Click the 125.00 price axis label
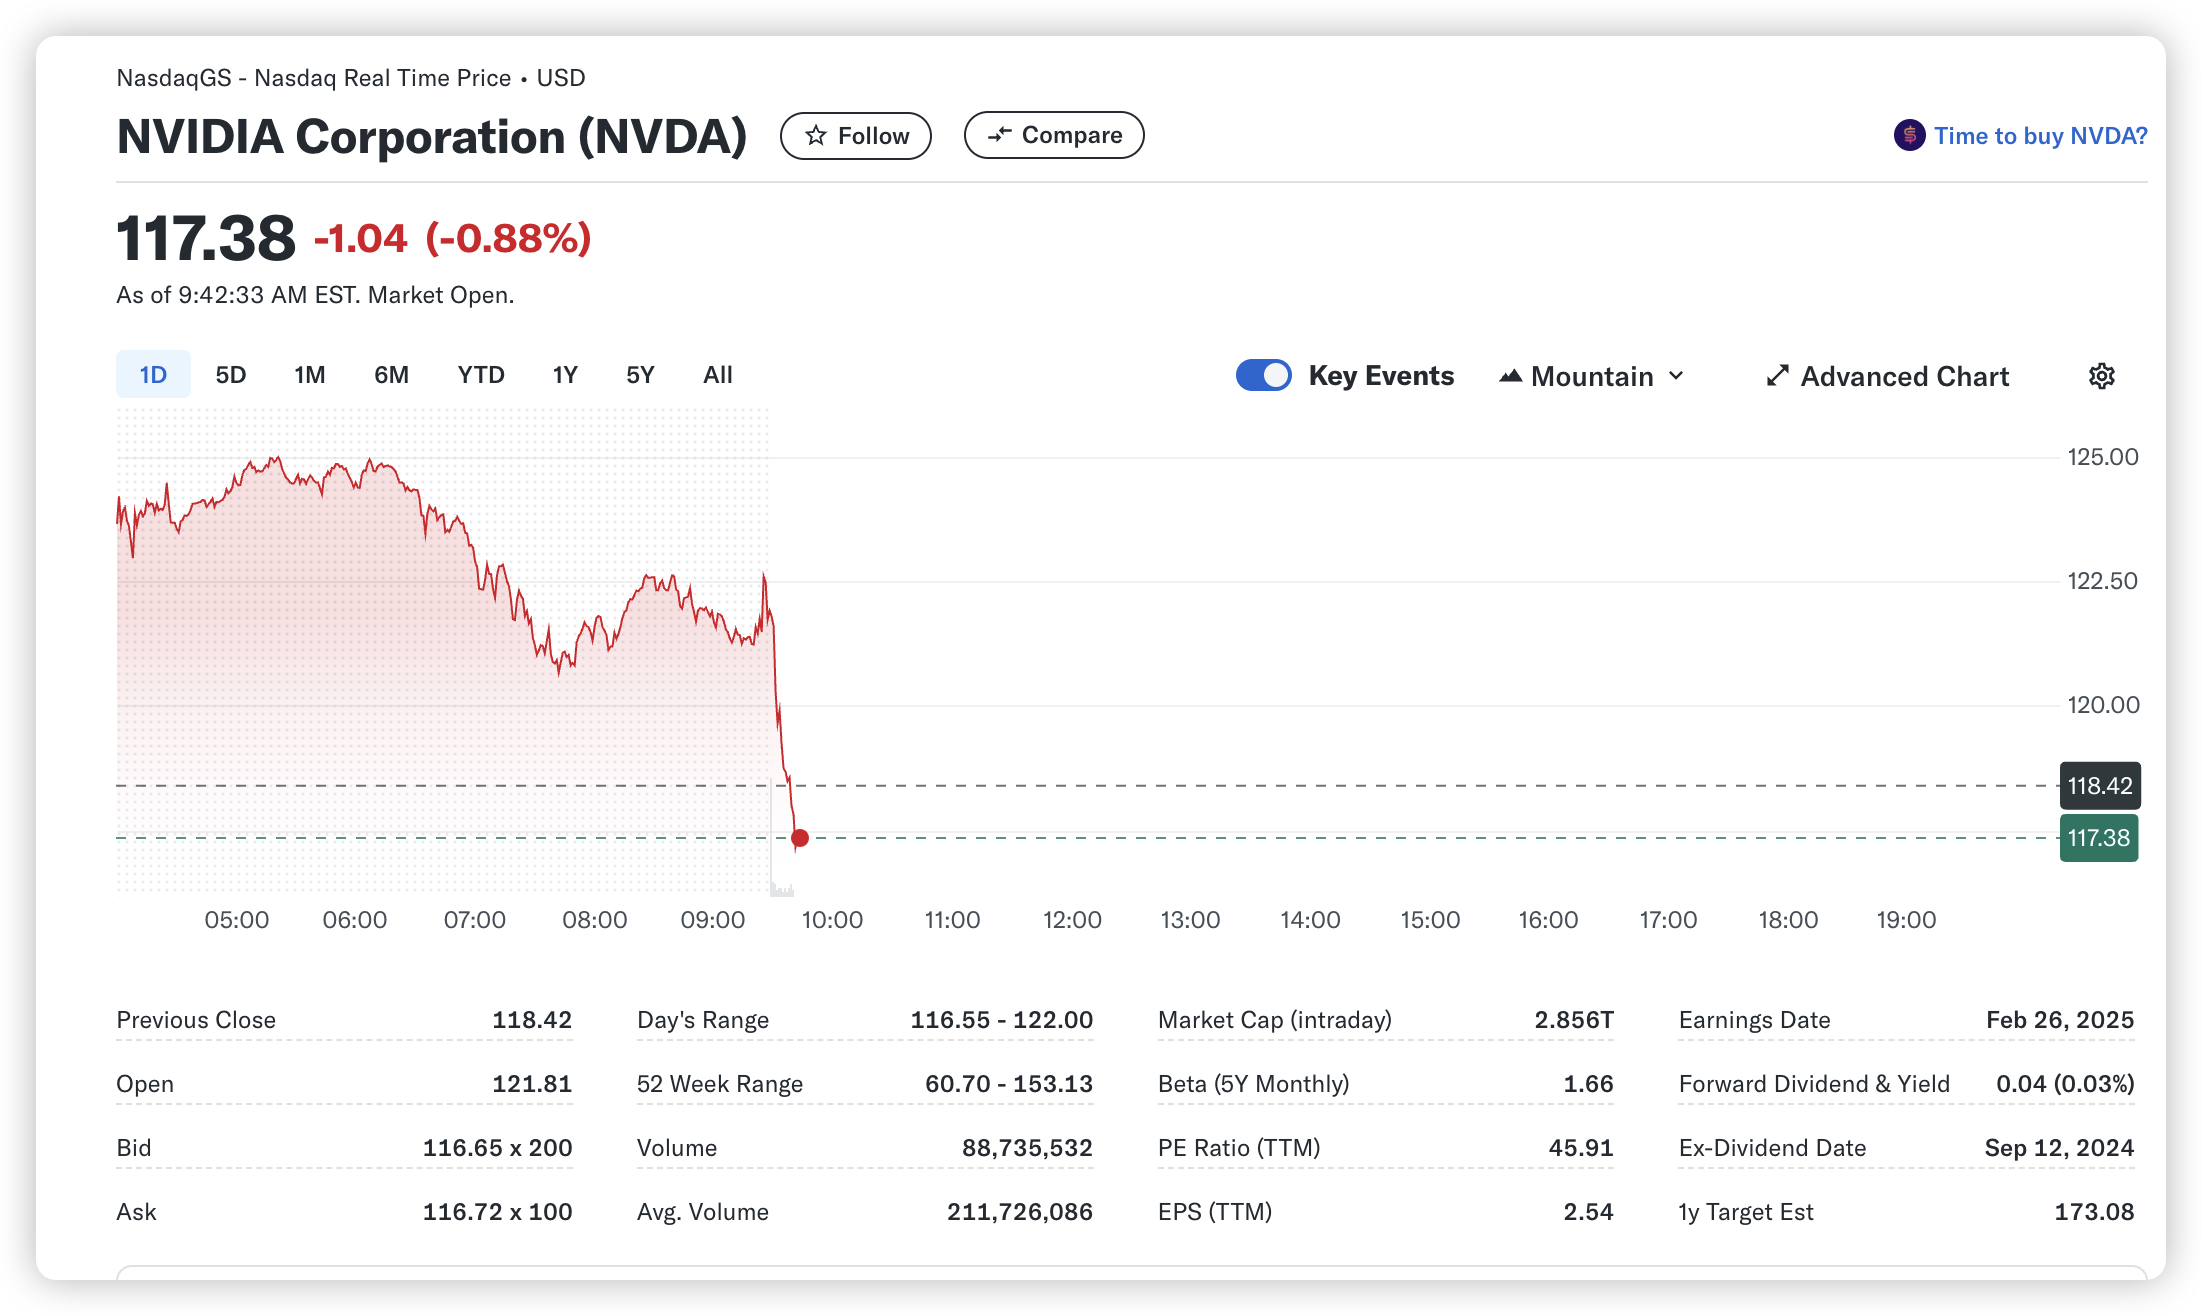Screen dimensions: 2202x1316 click(x=2103, y=457)
